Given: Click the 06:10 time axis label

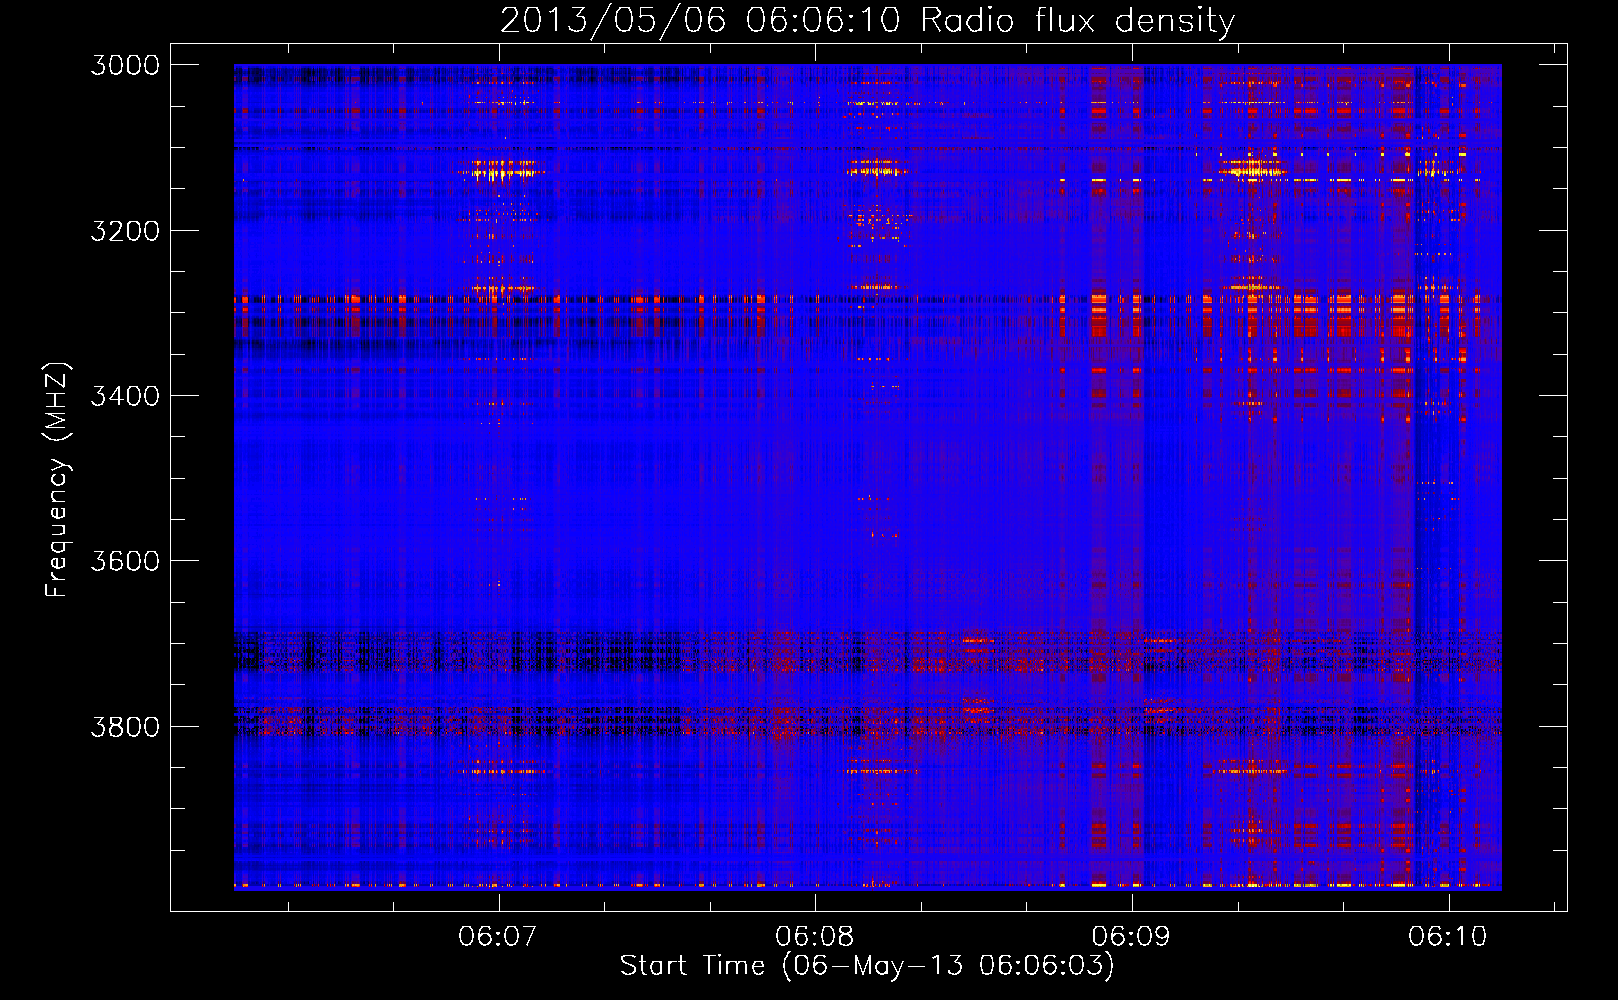Looking at the screenshot, I should point(1448,936).
